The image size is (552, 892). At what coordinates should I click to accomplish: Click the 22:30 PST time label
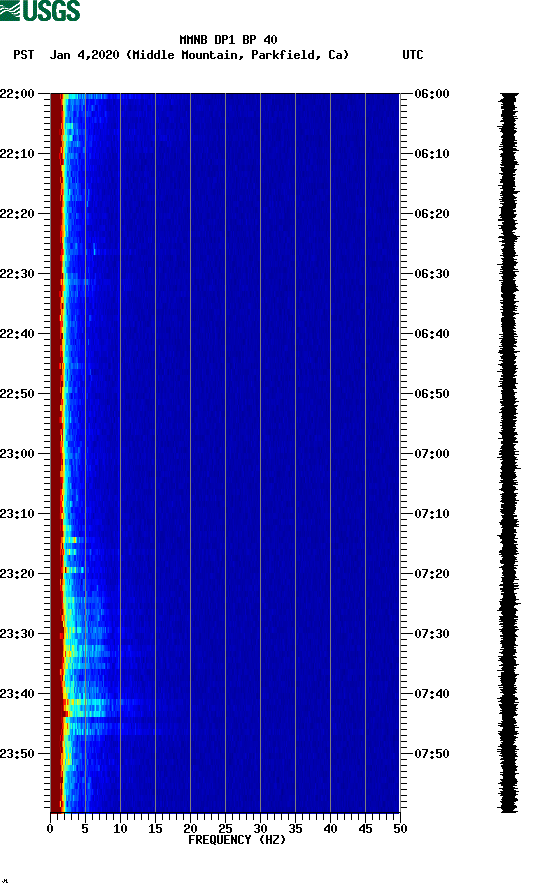point(17,274)
